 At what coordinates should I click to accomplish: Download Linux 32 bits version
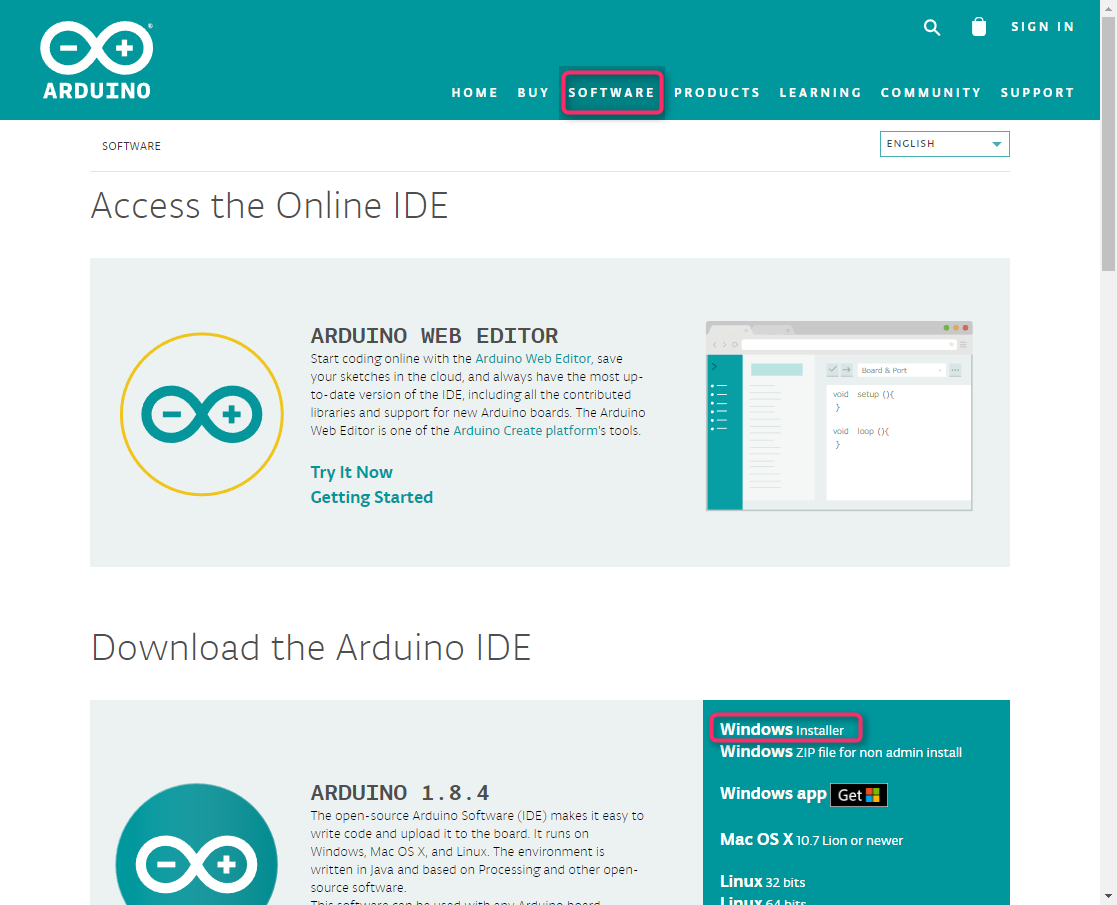(762, 881)
